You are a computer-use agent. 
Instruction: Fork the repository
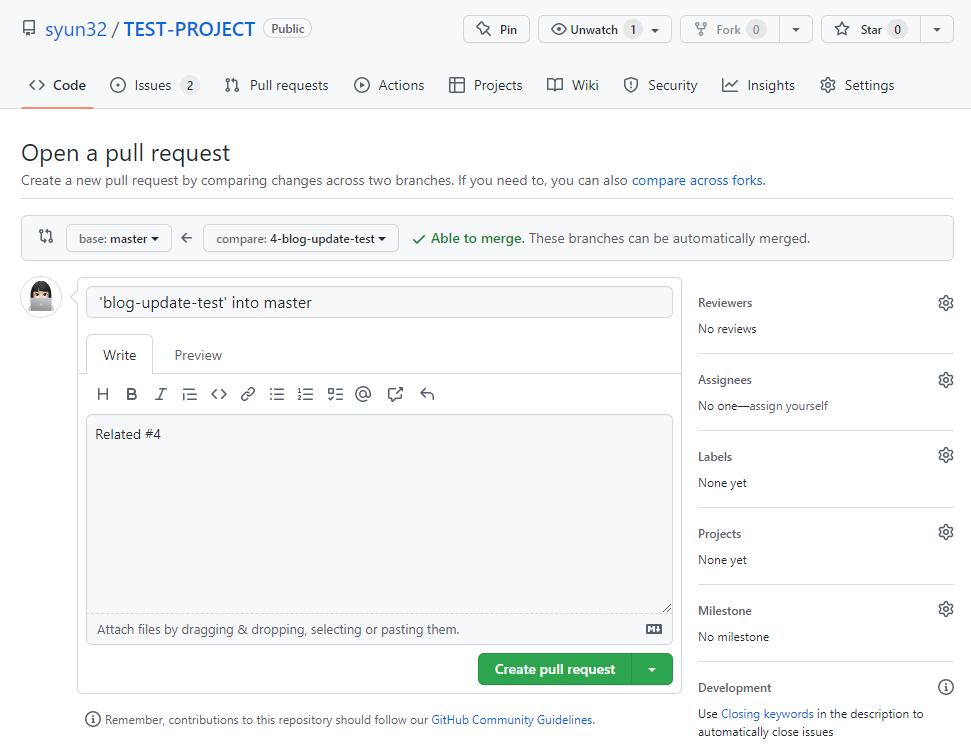point(729,29)
